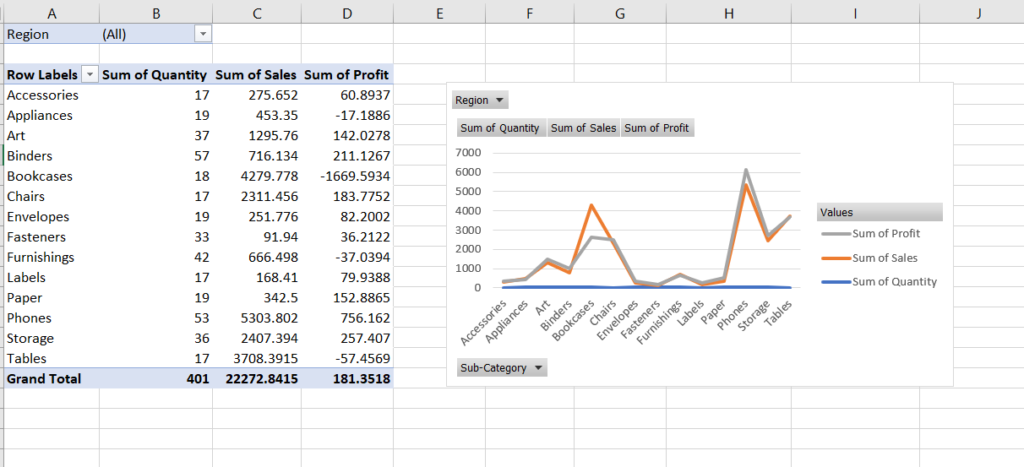Click the Sum of Quantity chart field button
This screenshot has width=1024, height=467.
click(500, 128)
